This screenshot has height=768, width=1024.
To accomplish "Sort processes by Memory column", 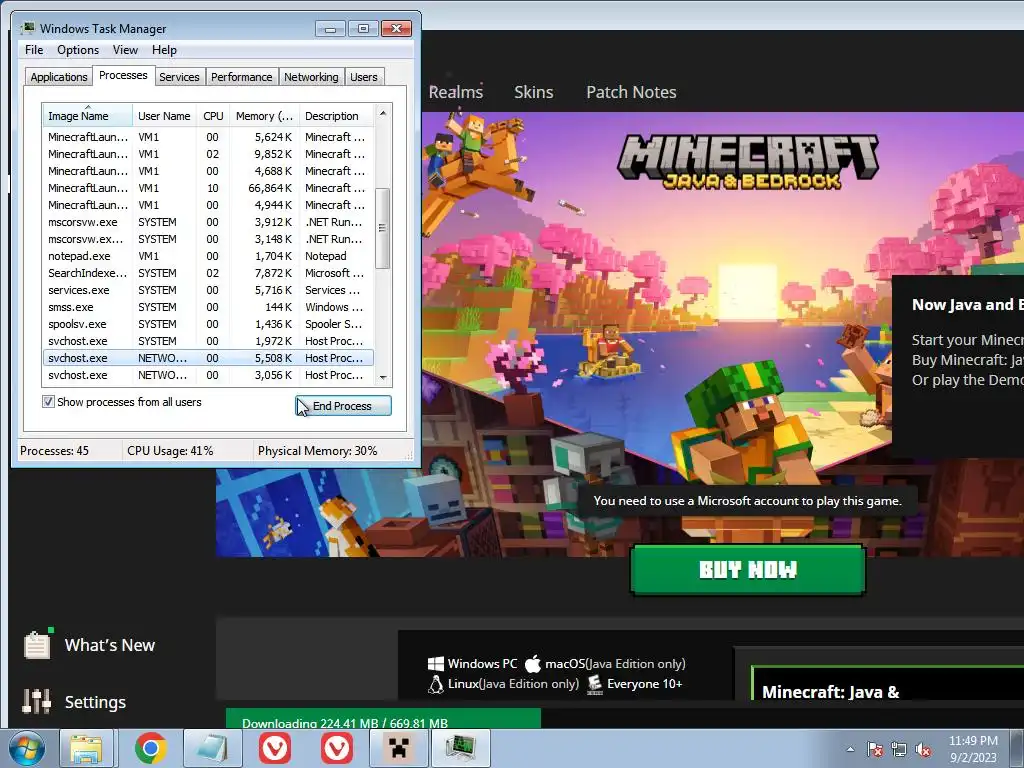I will pos(264,116).
